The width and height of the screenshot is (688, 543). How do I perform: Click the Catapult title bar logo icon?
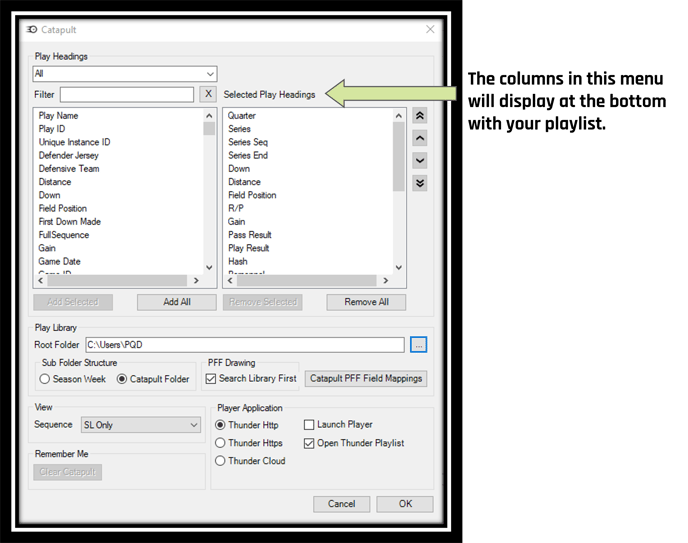(32, 29)
